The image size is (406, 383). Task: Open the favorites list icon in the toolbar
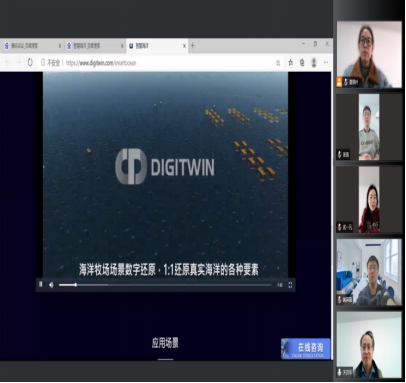(x=290, y=62)
